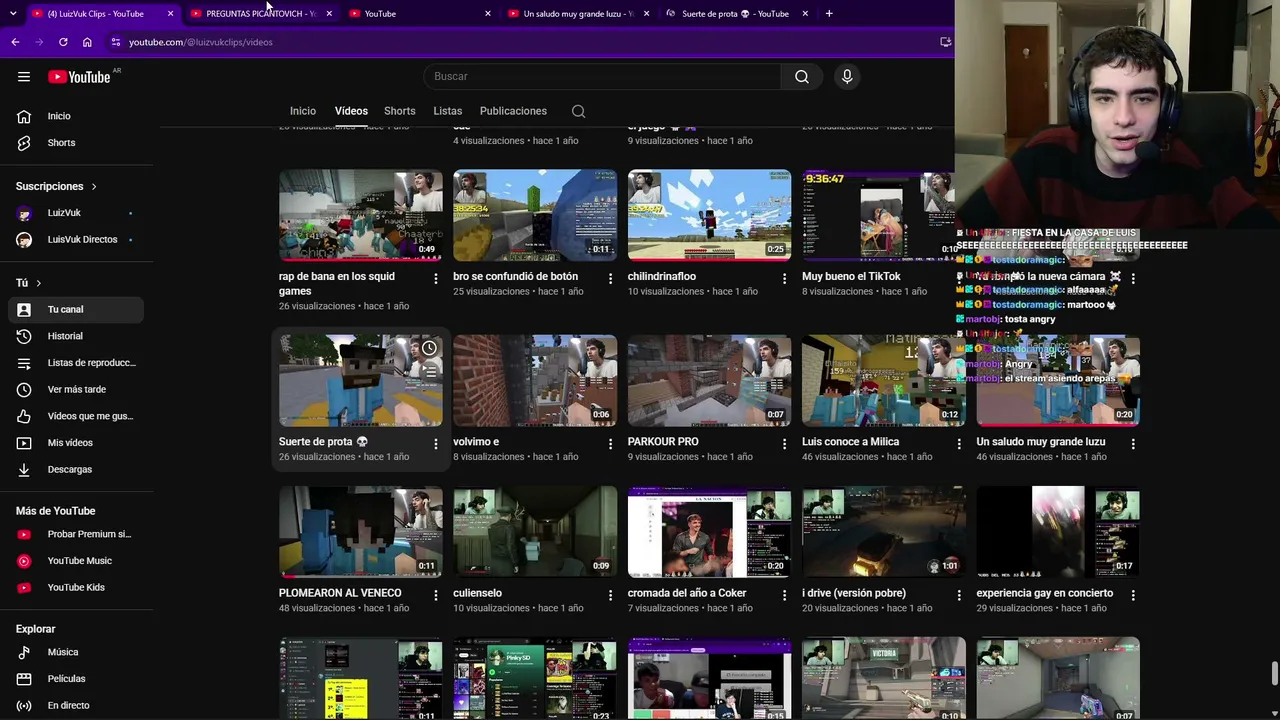Start voice search with the microphone
Viewport: 1280px width, 720px height.
[x=847, y=77]
